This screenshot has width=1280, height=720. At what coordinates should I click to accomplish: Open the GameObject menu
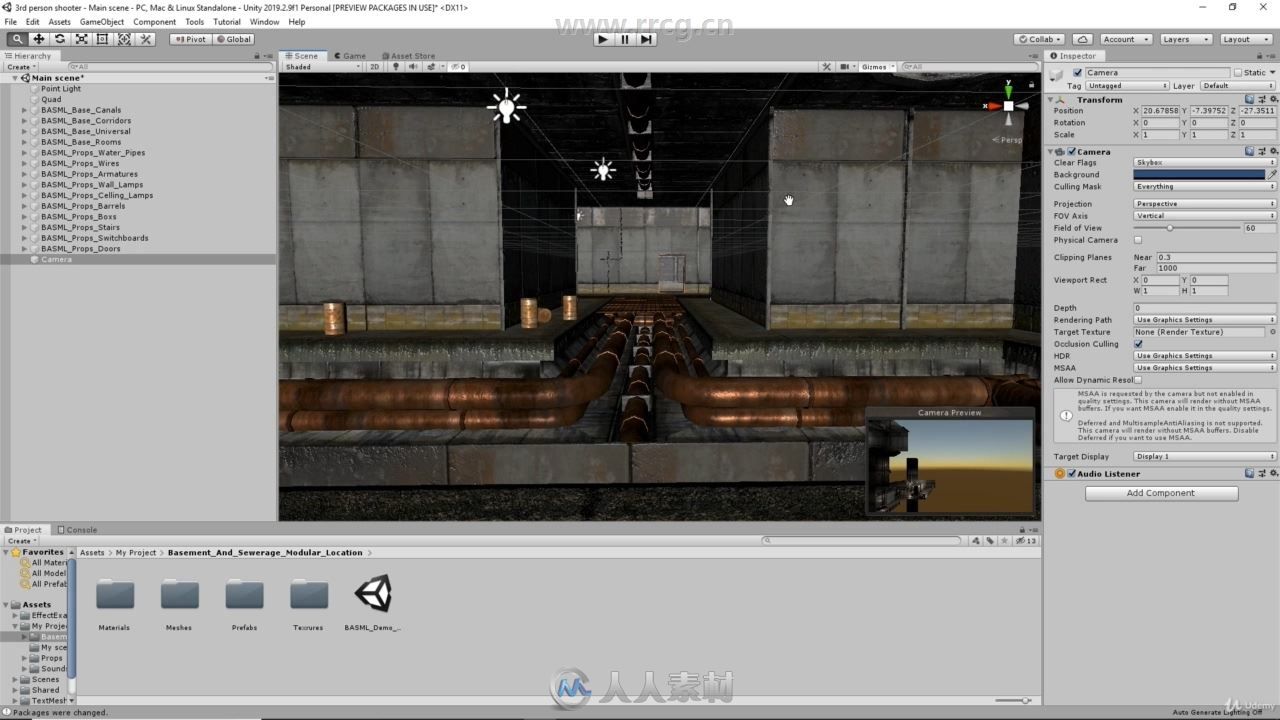point(102,22)
